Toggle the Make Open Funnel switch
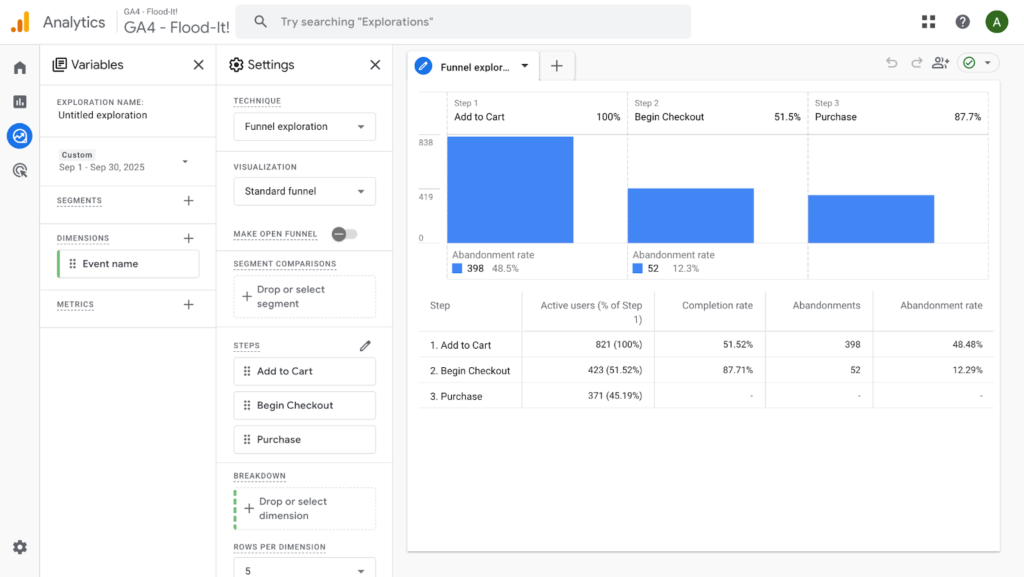 point(344,234)
